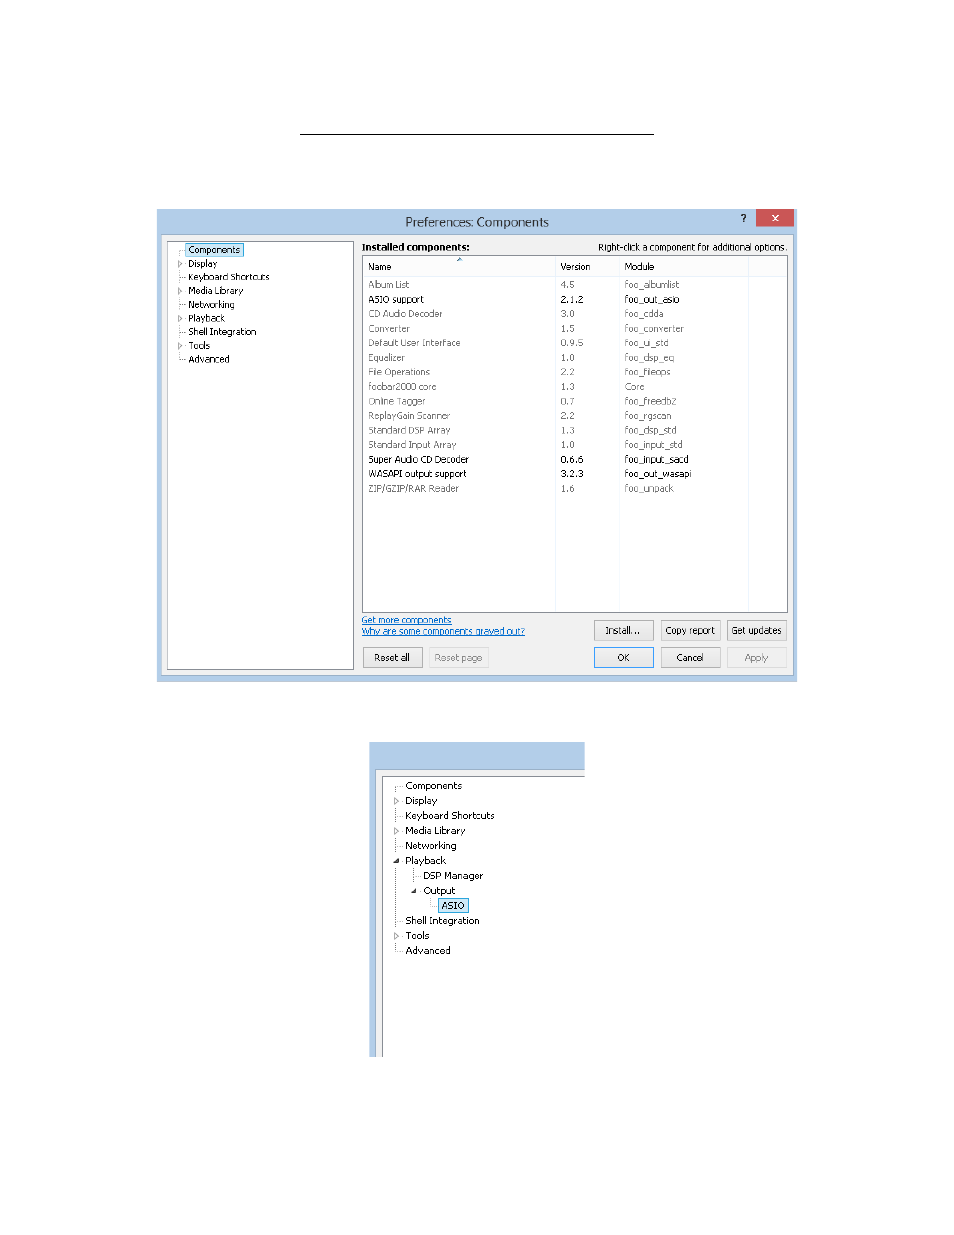Check for updates with Get updates
The width and height of the screenshot is (954, 1235).
pyautogui.click(x=756, y=631)
